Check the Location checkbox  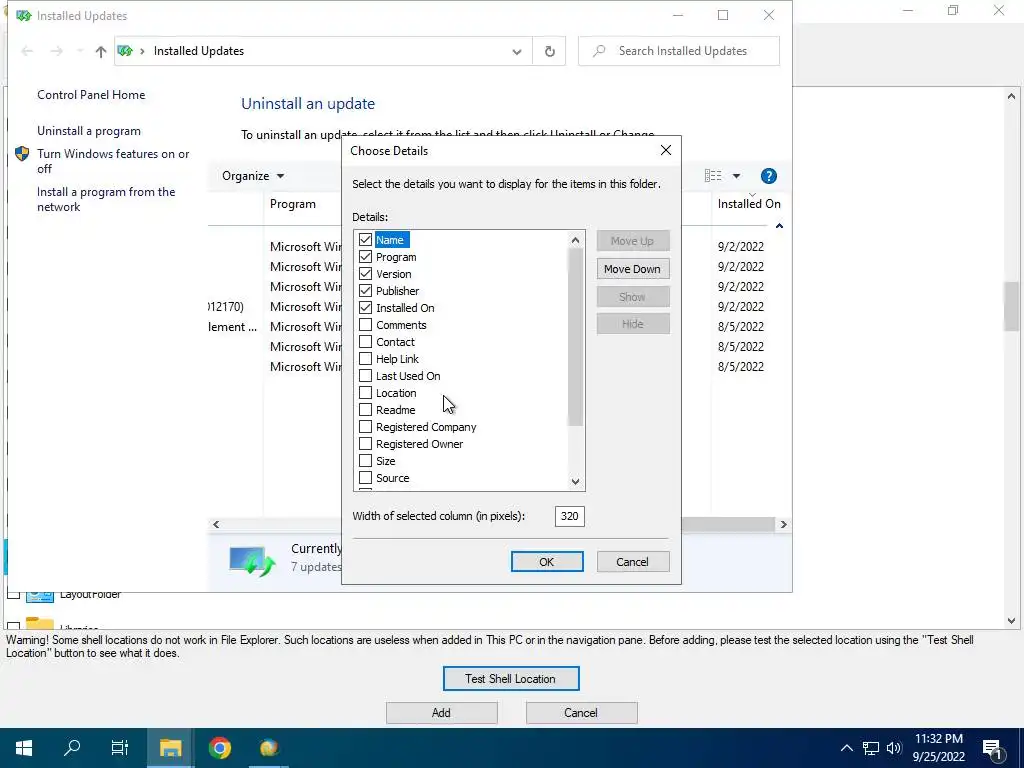click(x=365, y=392)
